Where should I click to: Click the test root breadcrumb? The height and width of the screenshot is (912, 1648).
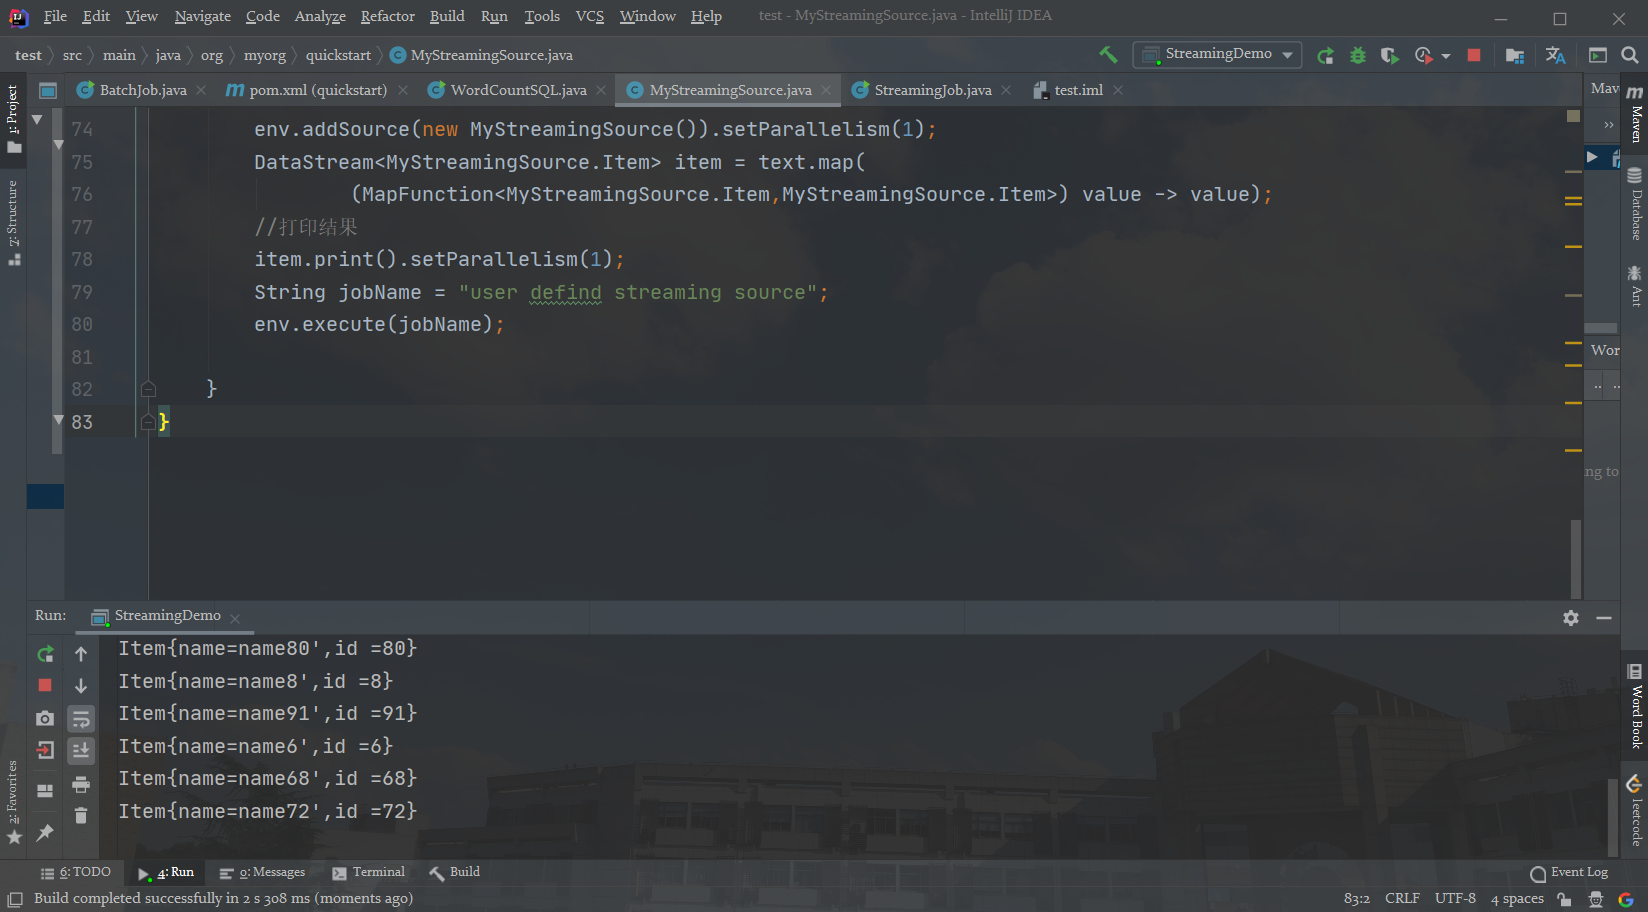click(28, 55)
